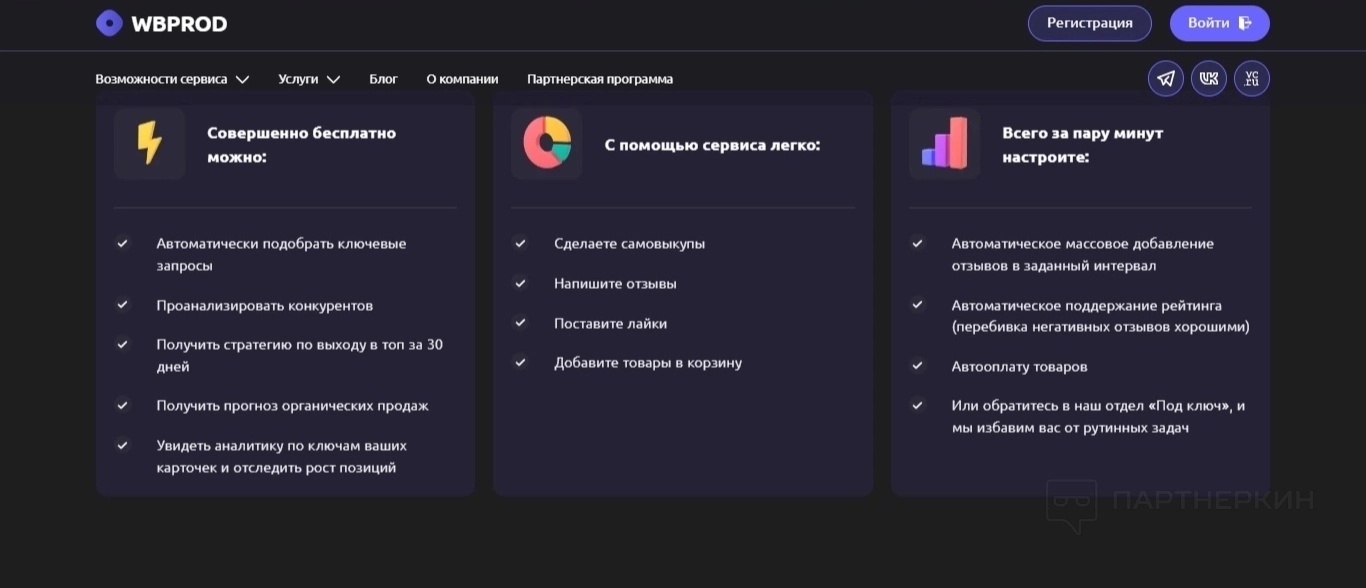1366x588 pixels.
Task: Open the Блог menu item
Action: tap(383, 79)
